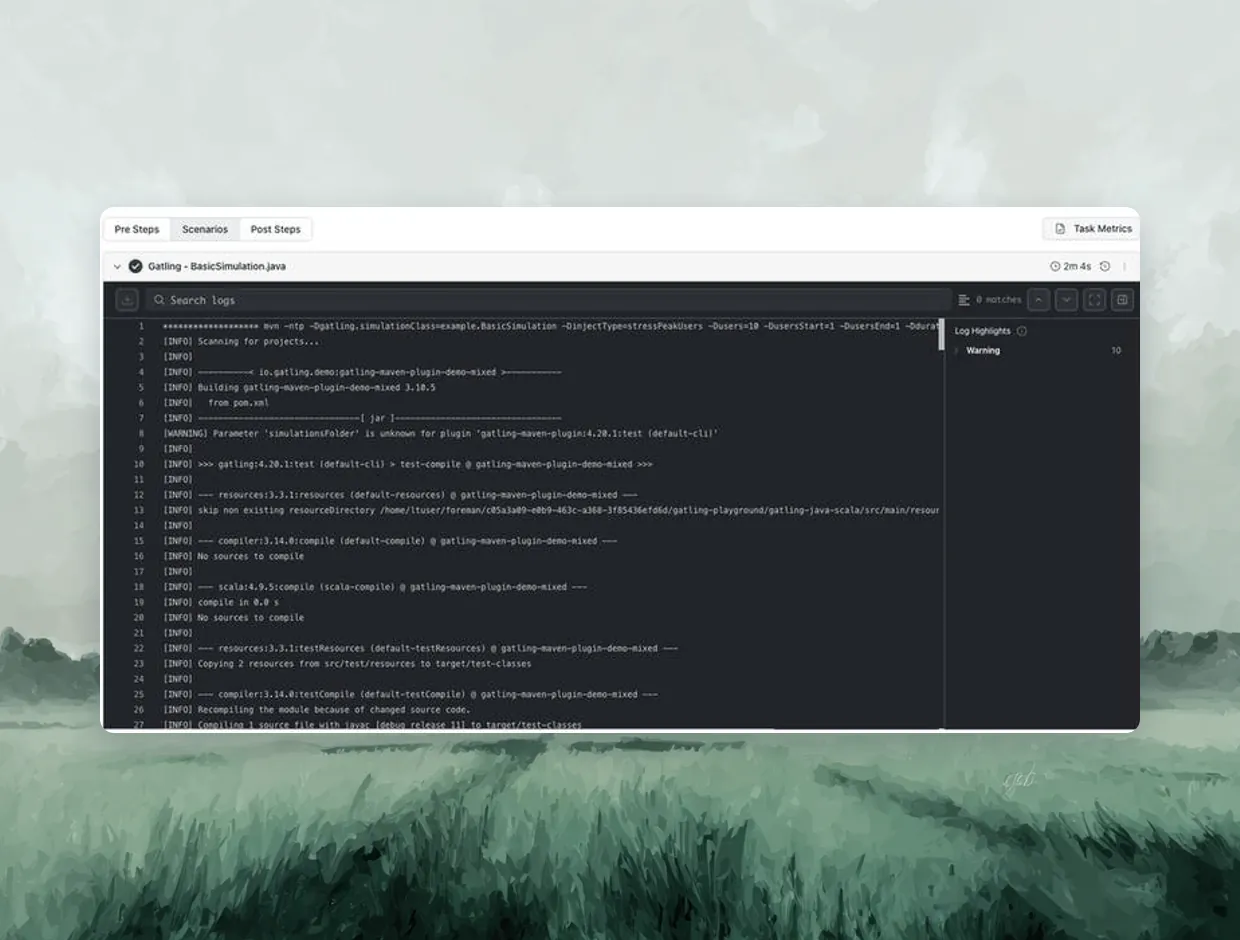The height and width of the screenshot is (940, 1240).
Task: Click log line "skip non existing resourceDirectory"
Action: click(x=550, y=510)
